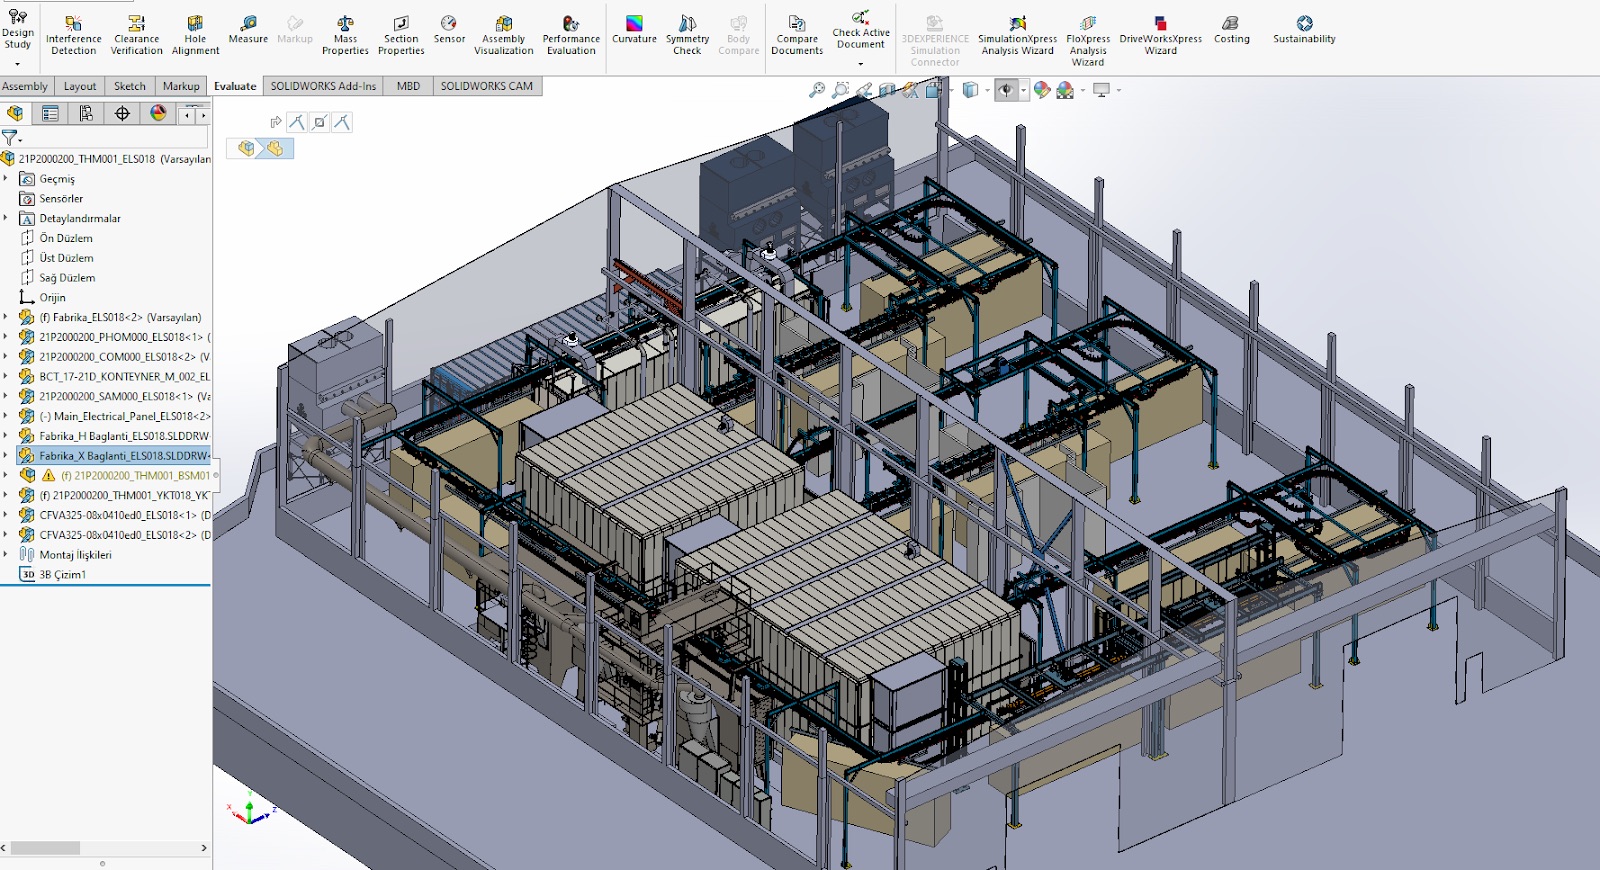The width and height of the screenshot is (1600, 870).
Task: Show Curvature display
Action: [x=634, y=30]
